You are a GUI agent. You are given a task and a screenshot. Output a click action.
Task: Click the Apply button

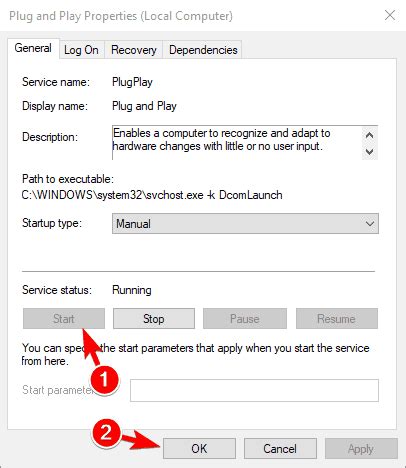point(361,448)
